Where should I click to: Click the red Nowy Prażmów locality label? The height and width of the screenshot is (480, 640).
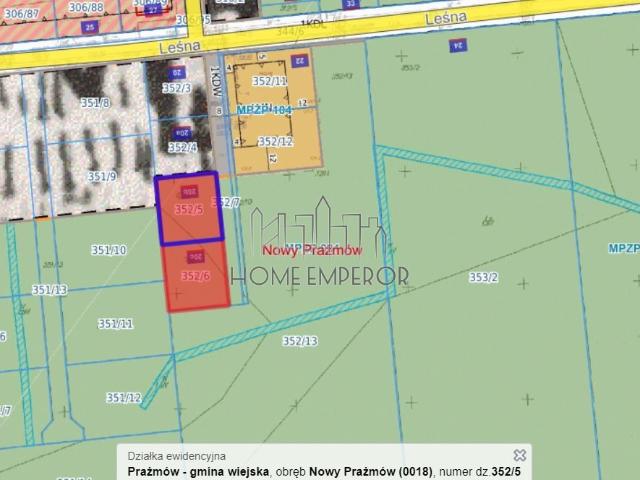(x=312, y=250)
